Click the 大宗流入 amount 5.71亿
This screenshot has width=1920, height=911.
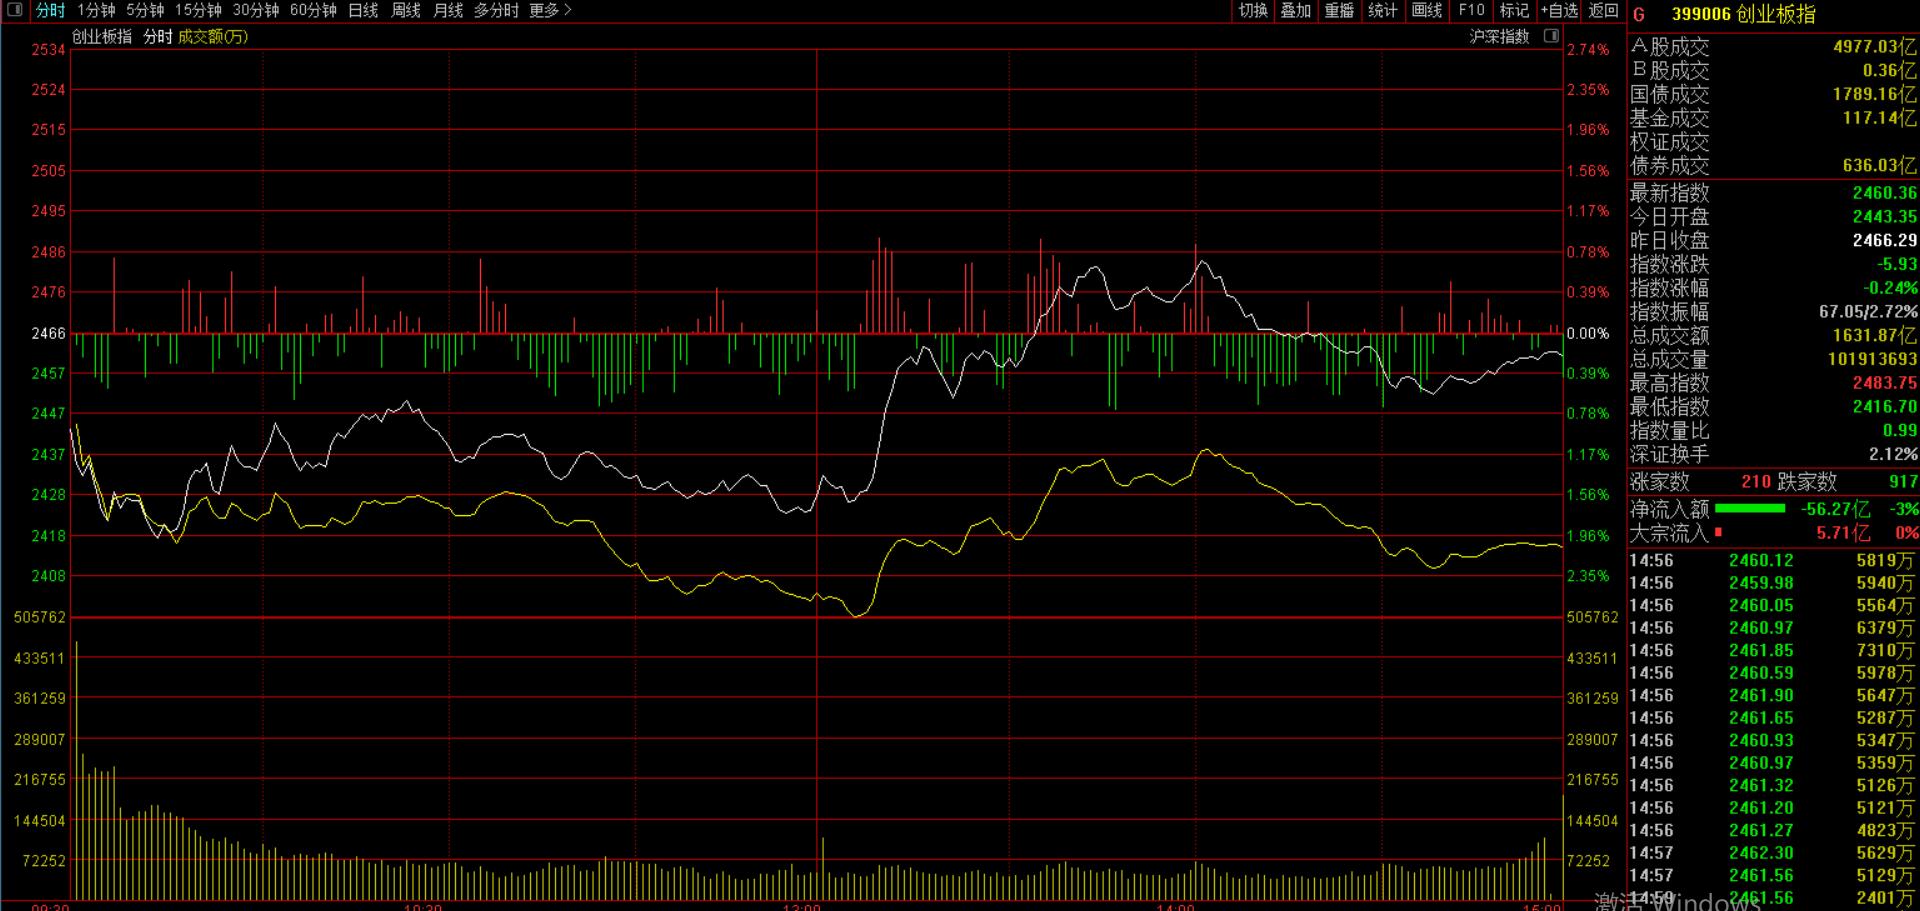coord(1844,533)
